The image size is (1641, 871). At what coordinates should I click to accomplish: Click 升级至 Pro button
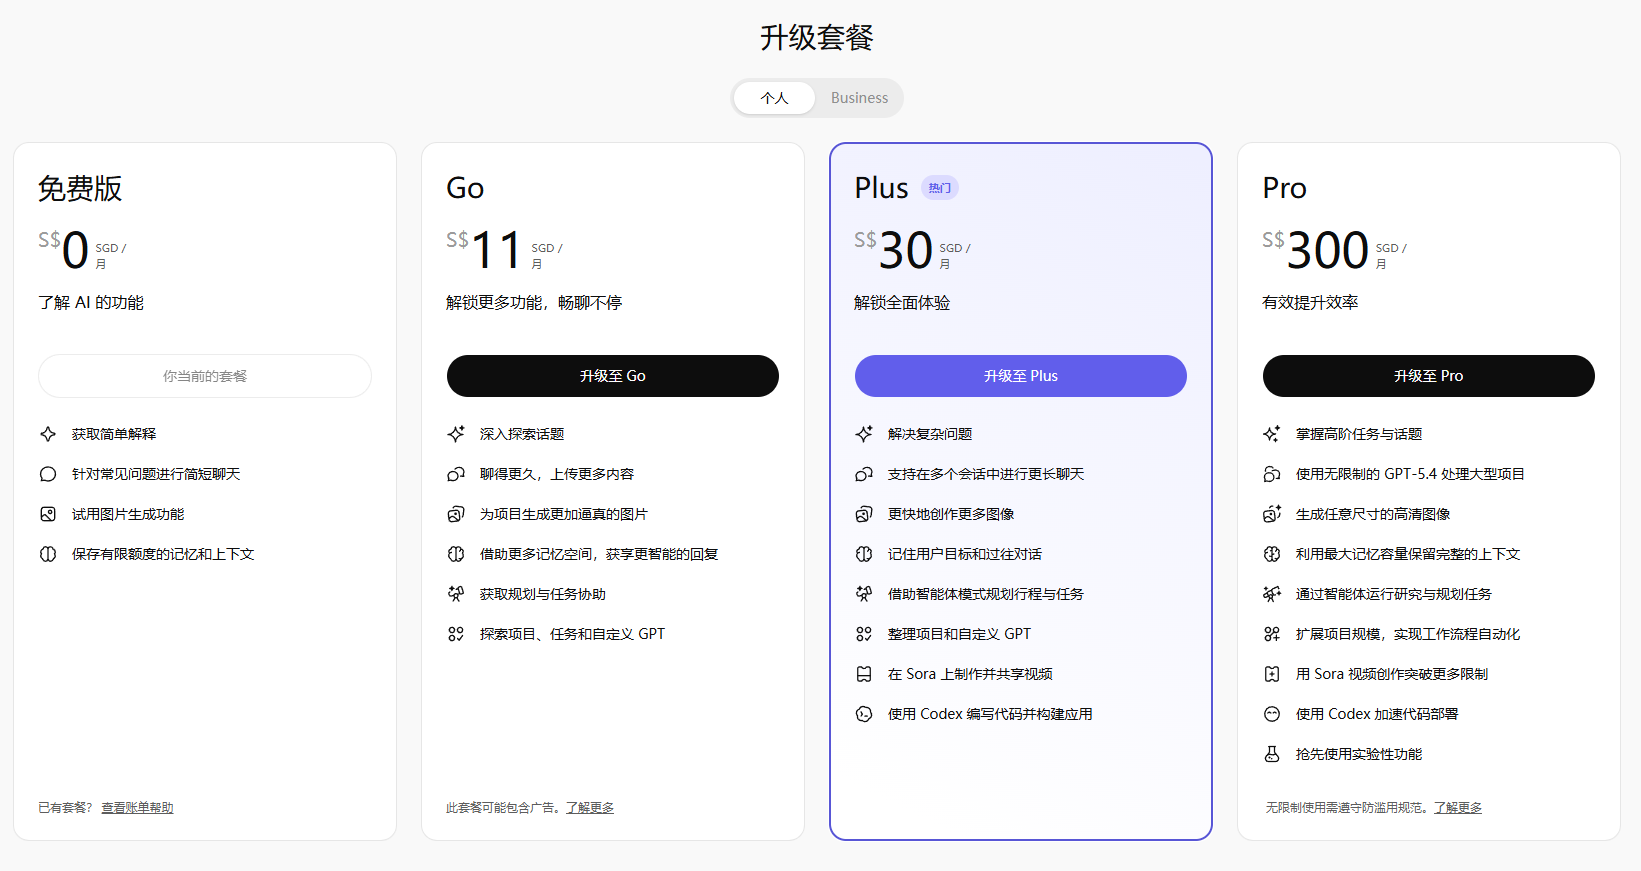(1429, 376)
